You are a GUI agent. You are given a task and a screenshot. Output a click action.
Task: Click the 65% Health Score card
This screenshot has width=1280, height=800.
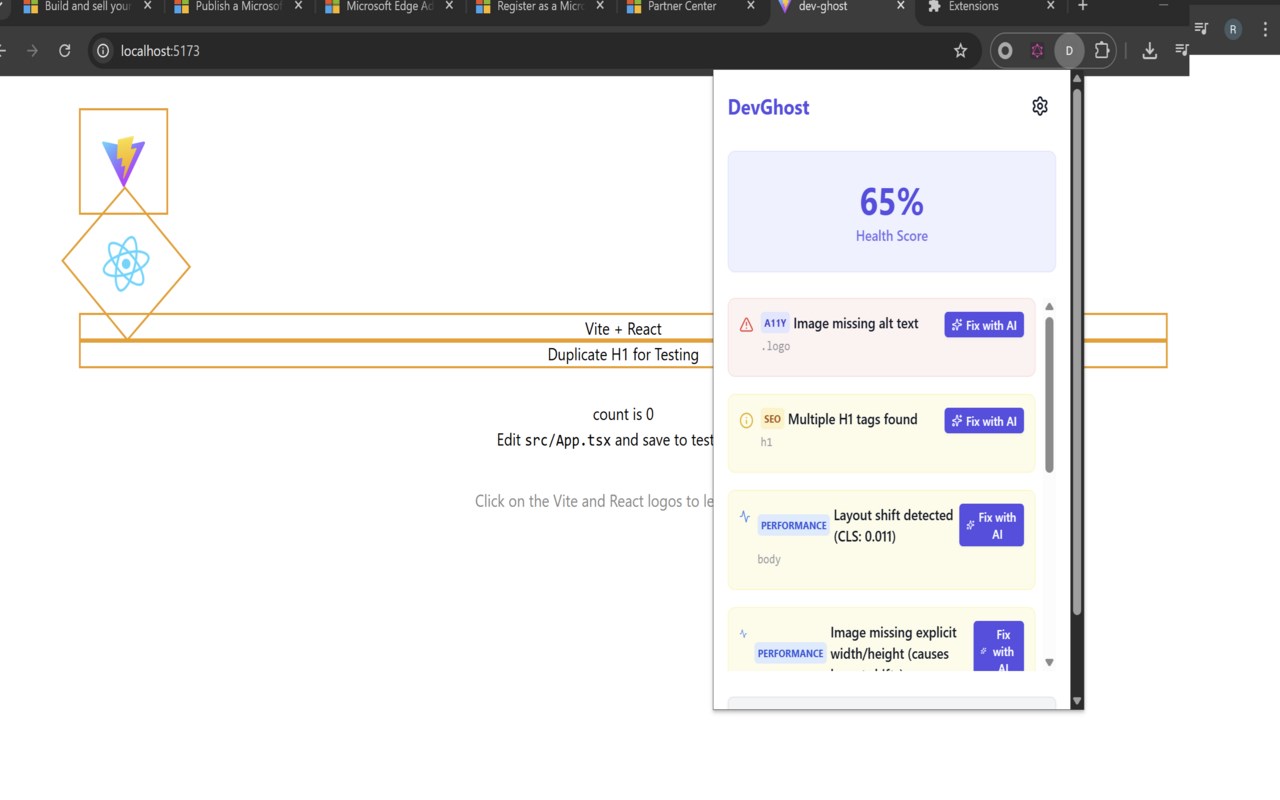click(892, 211)
